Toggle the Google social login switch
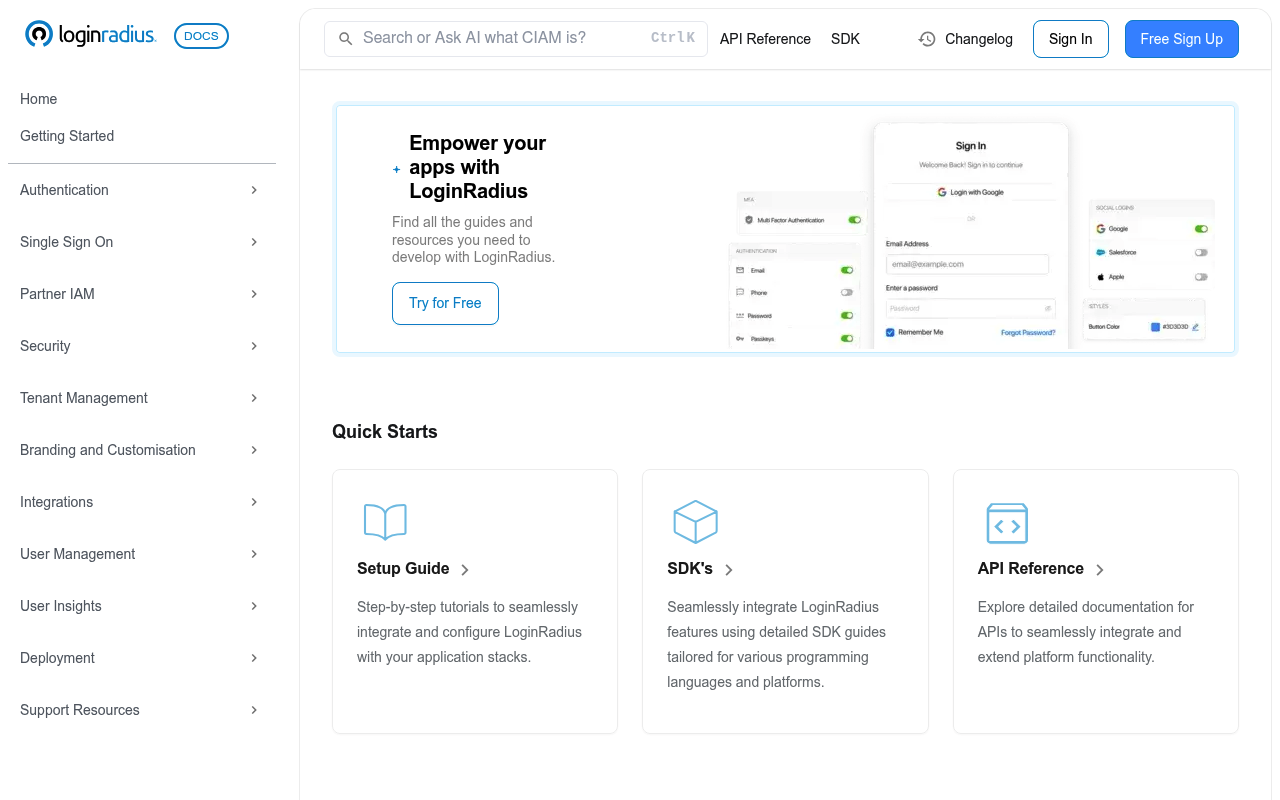1280x800 pixels. tap(1201, 229)
